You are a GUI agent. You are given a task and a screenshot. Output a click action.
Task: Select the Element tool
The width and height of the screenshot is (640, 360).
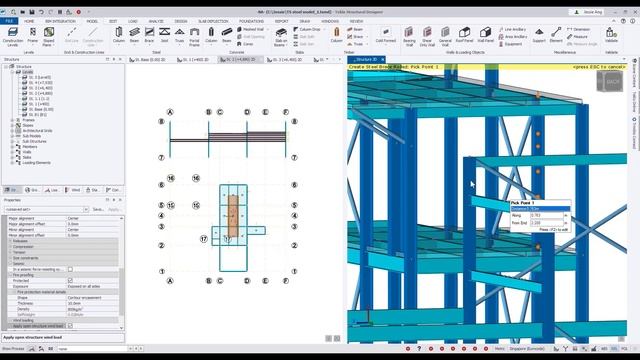pos(556,35)
